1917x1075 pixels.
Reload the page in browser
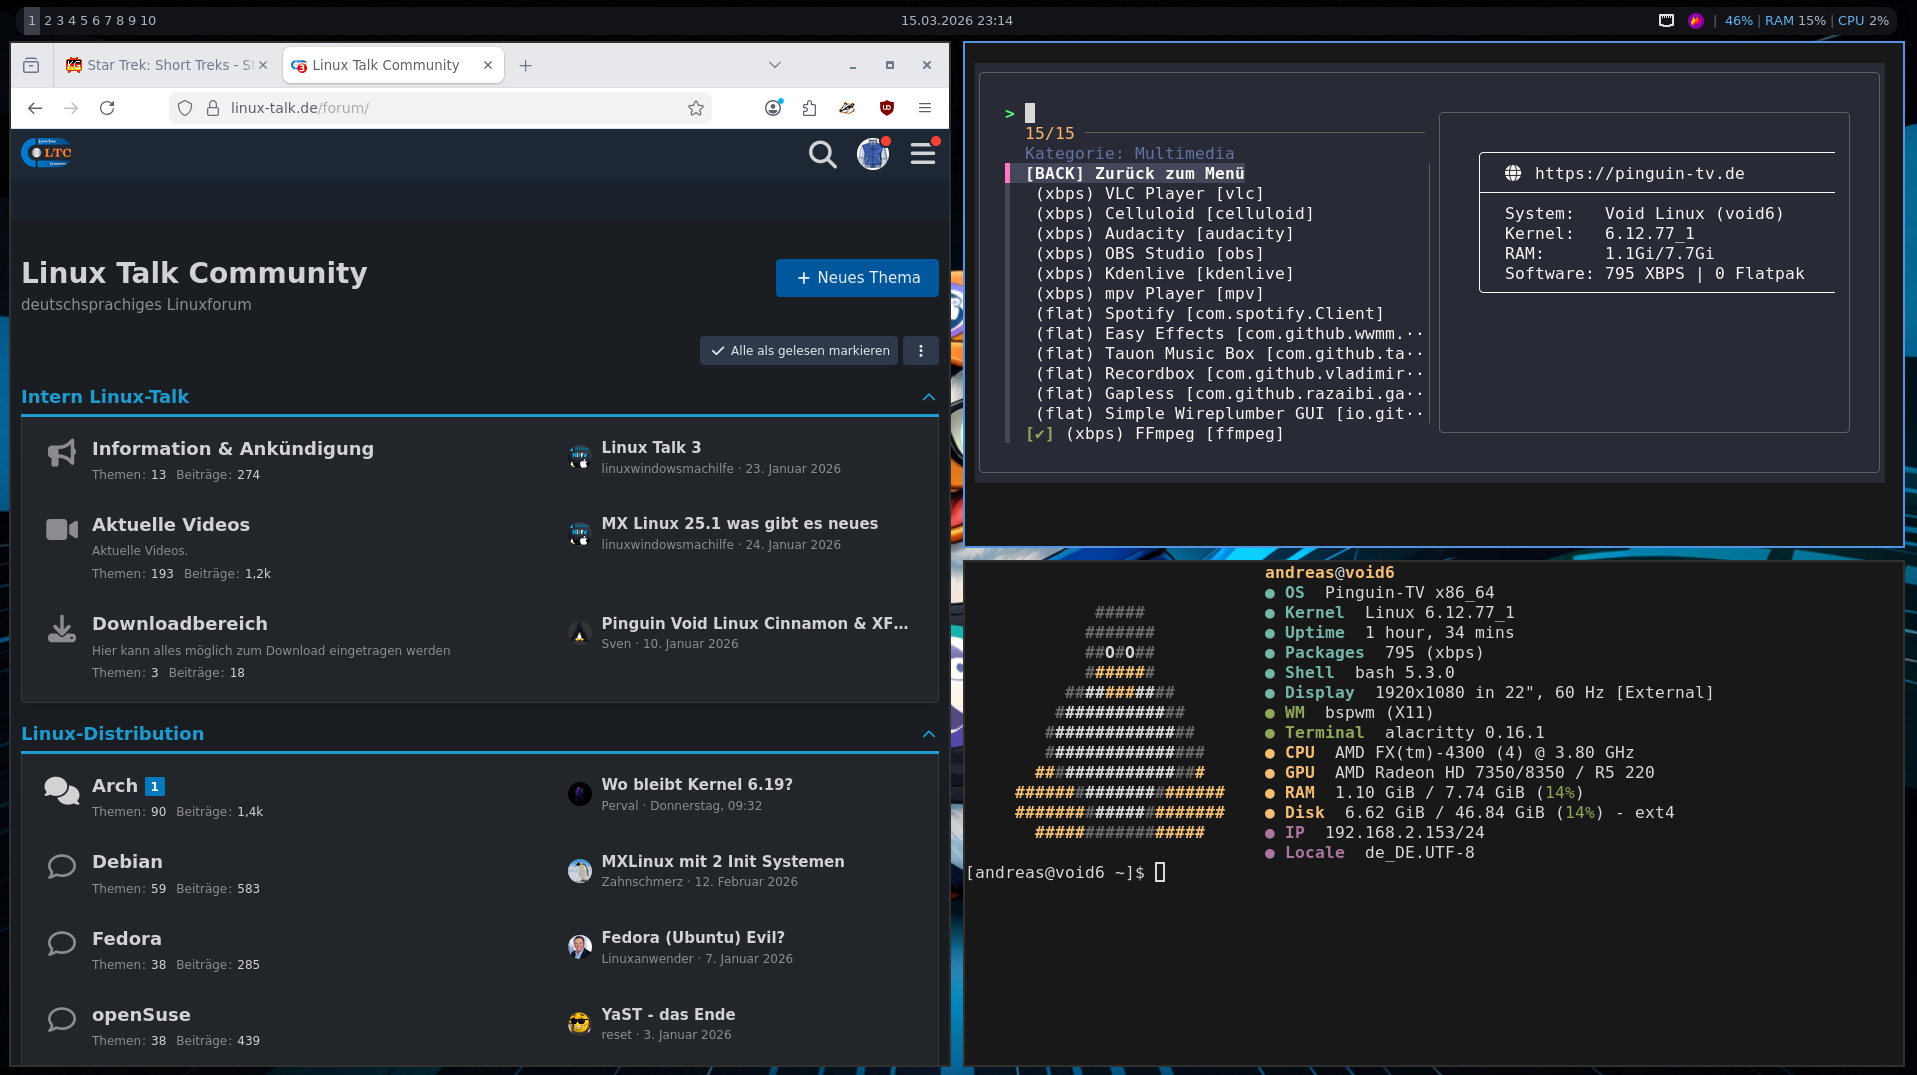pyautogui.click(x=107, y=108)
